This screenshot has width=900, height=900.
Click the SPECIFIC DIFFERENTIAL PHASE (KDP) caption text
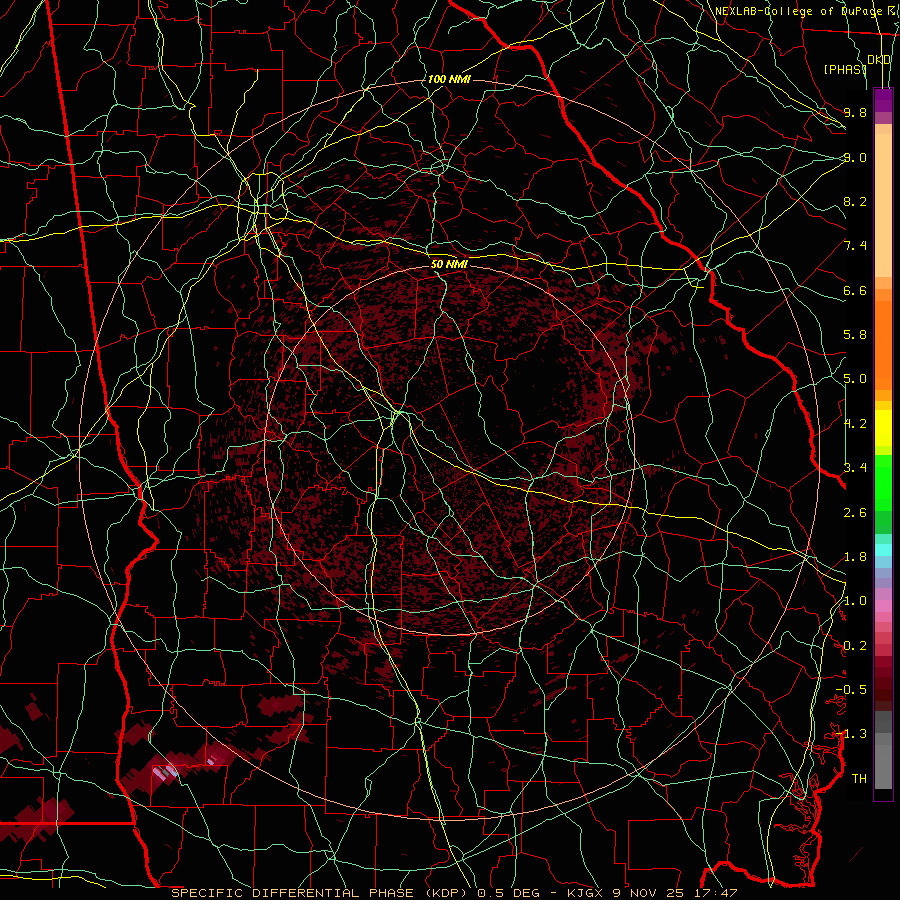[319, 893]
